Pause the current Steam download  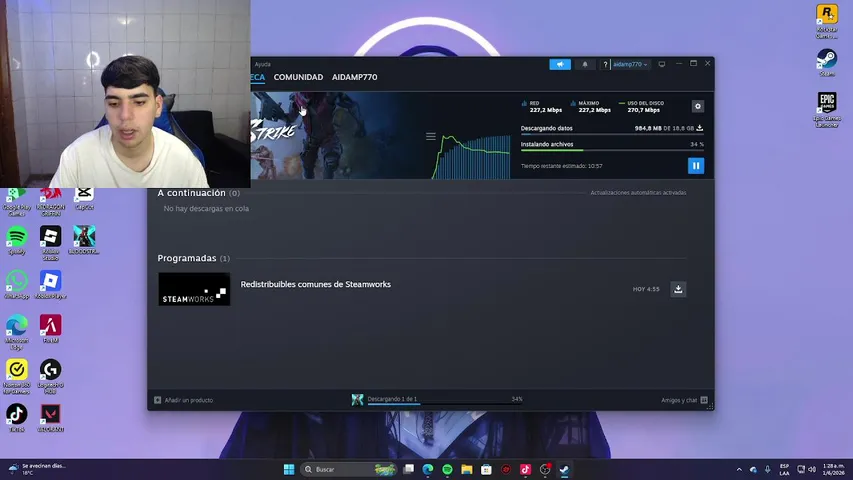coord(696,166)
